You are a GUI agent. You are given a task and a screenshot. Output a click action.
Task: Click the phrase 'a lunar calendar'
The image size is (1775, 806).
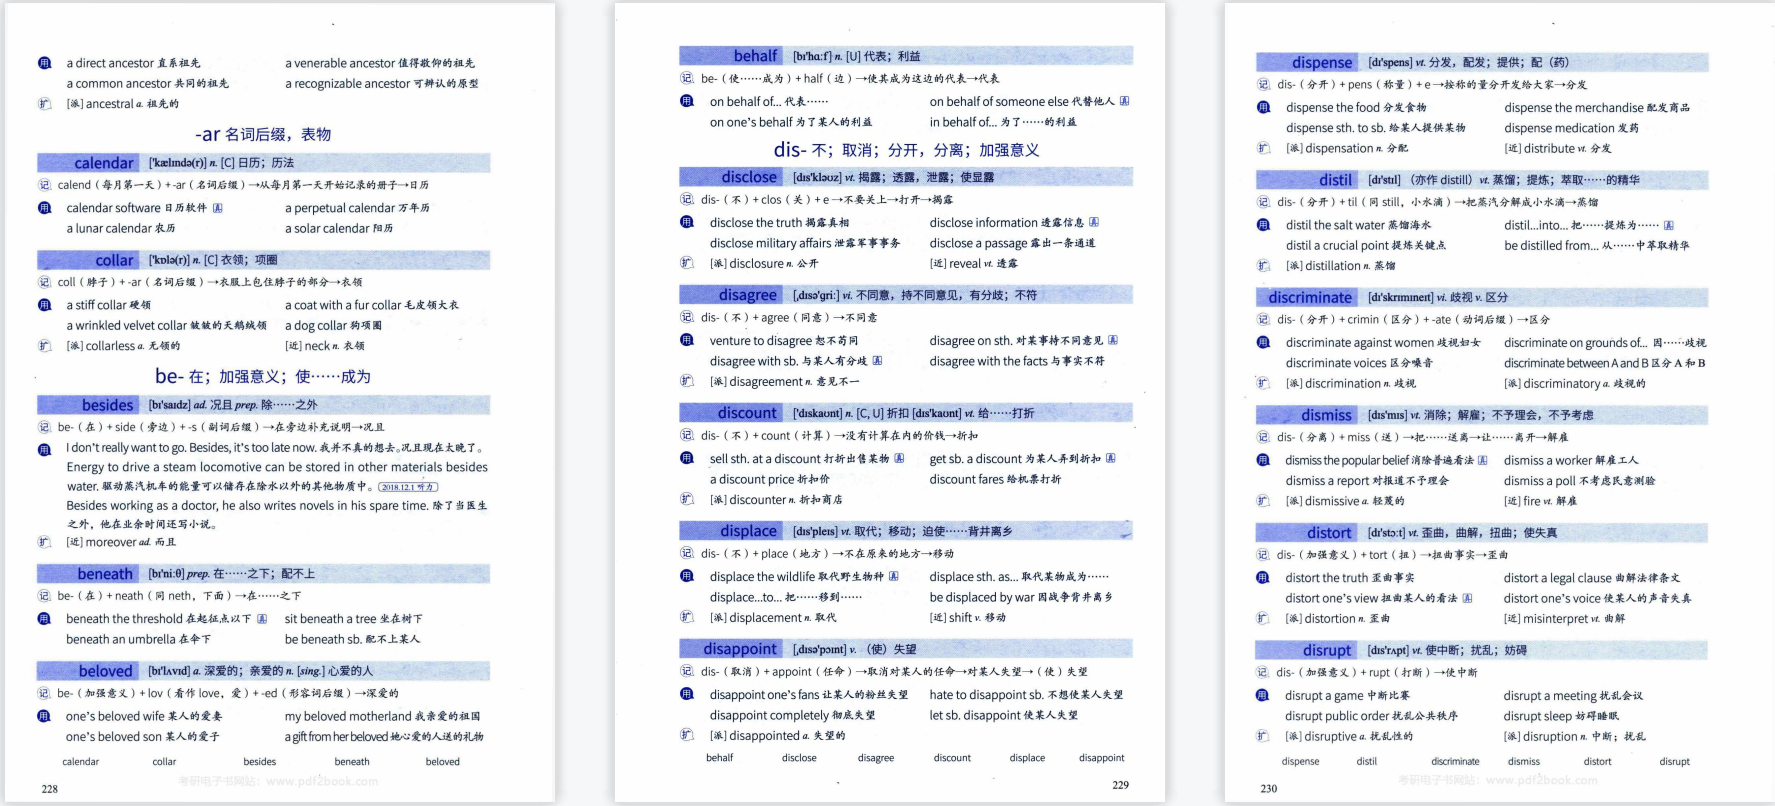tap(109, 228)
